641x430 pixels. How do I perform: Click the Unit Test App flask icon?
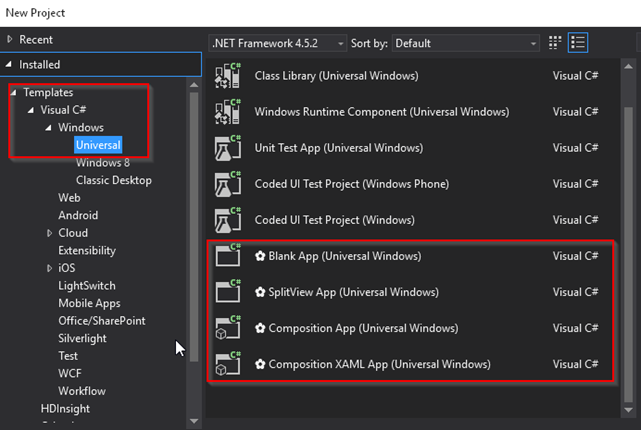click(228, 148)
